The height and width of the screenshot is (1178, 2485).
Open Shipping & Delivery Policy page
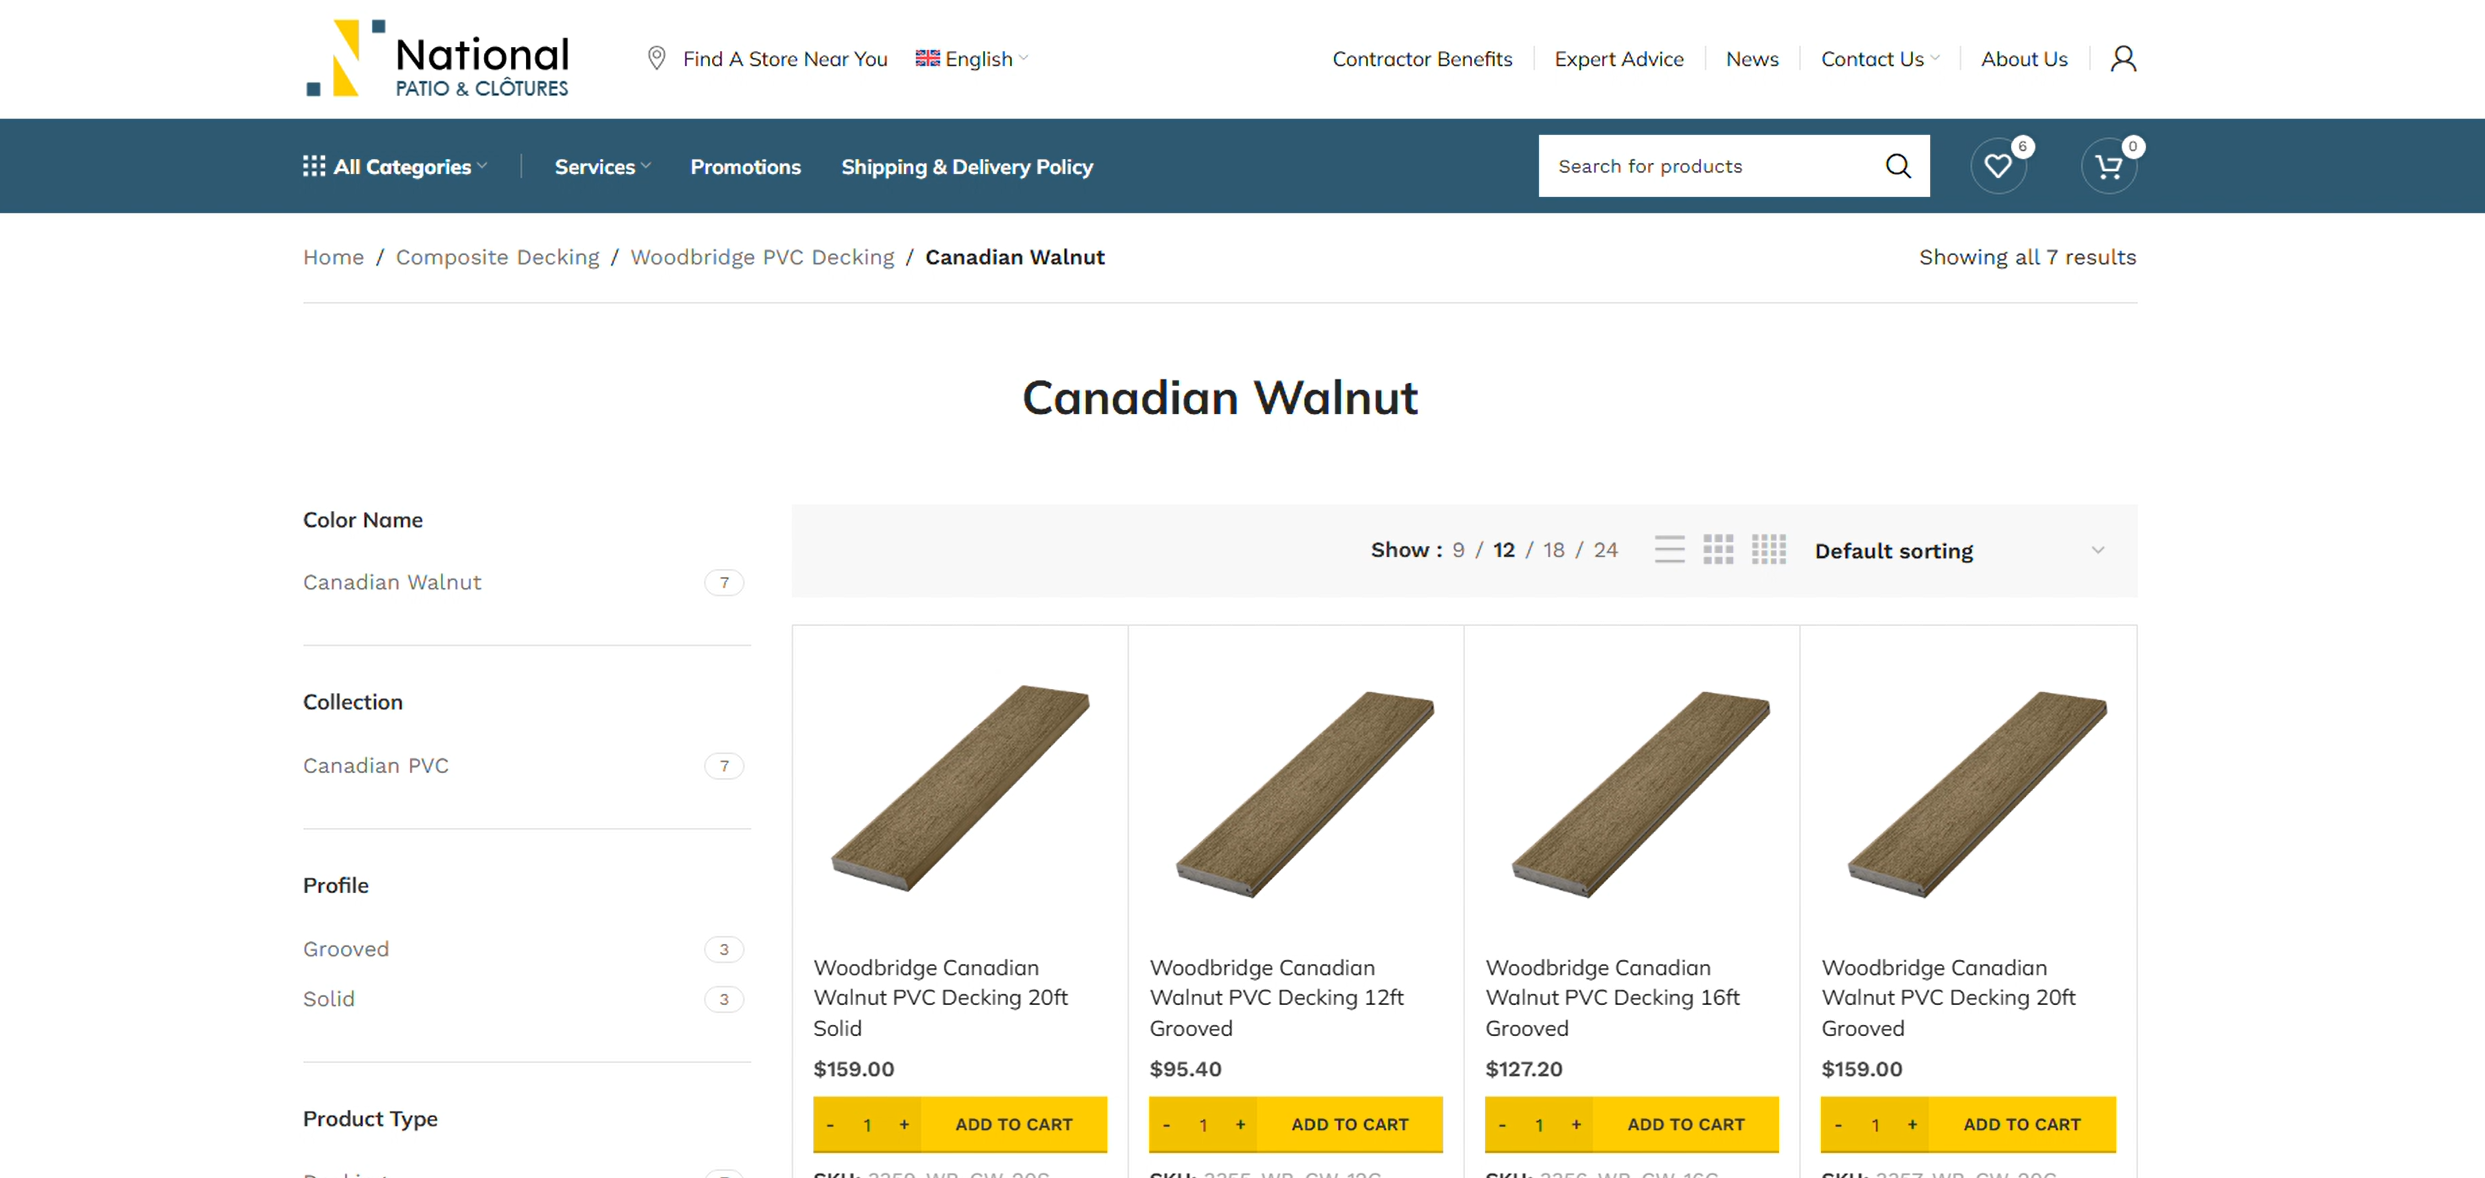click(967, 167)
